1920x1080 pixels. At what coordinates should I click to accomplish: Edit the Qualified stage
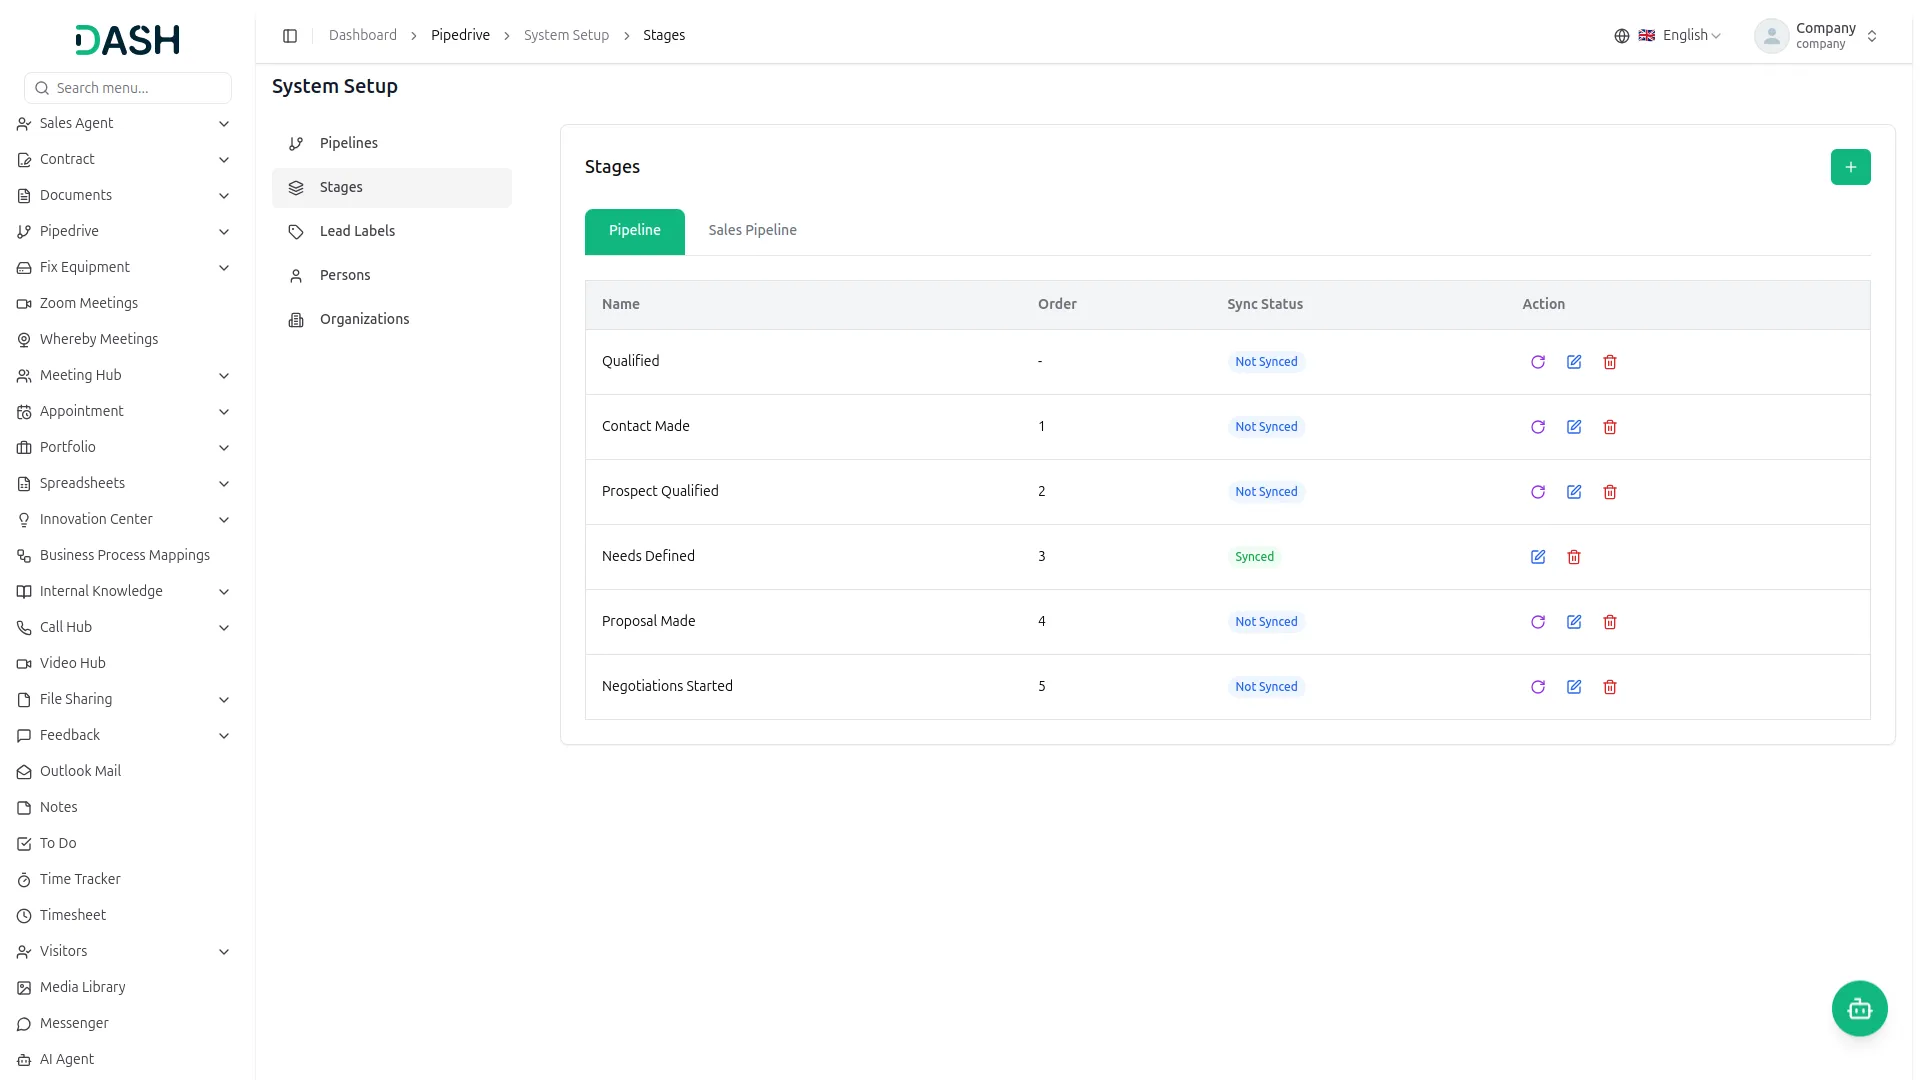coord(1574,362)
